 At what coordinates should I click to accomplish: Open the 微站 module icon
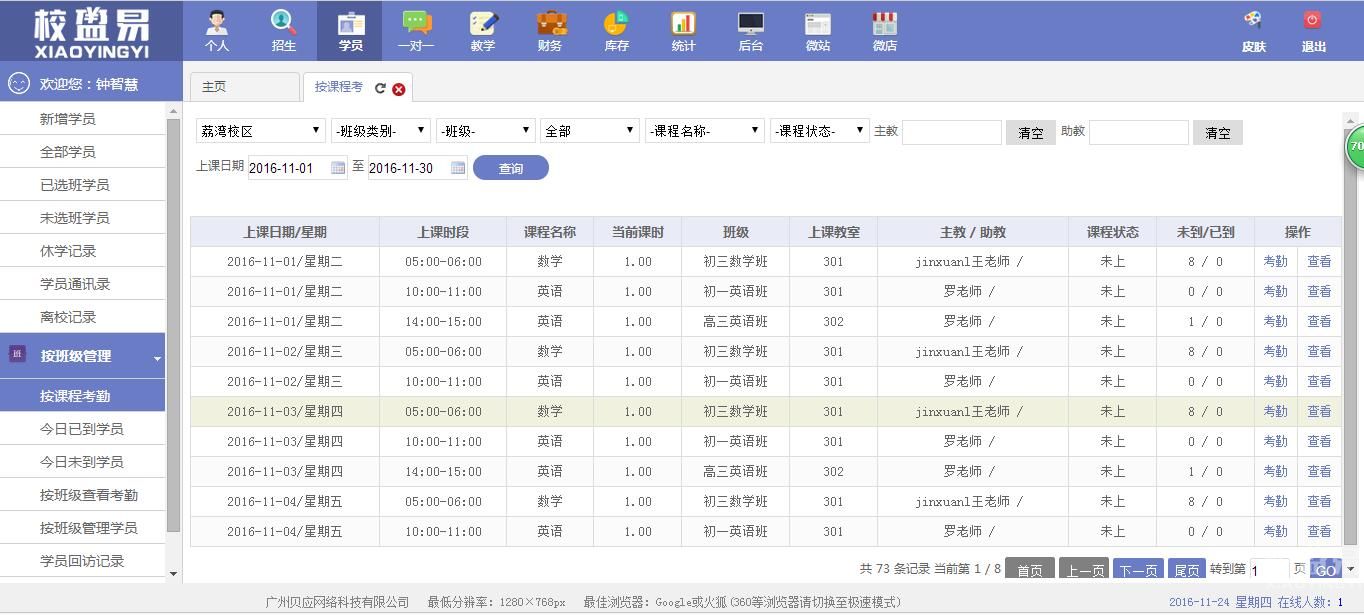coord(818,30)
